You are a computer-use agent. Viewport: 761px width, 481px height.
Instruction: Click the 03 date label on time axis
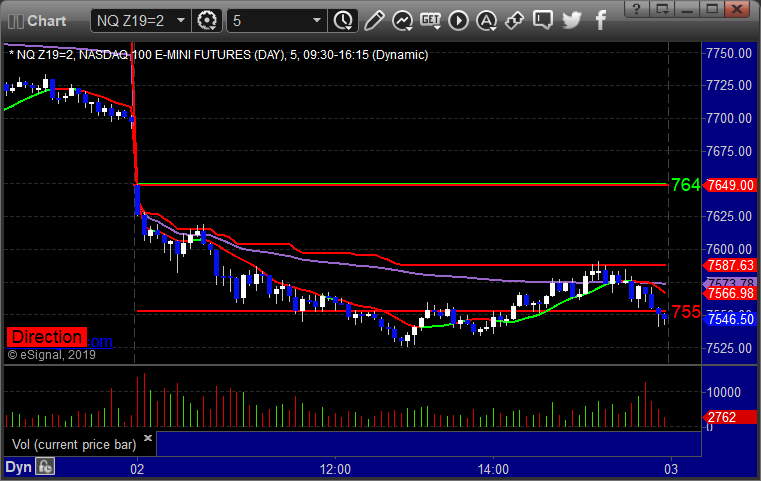pos(671,469)
